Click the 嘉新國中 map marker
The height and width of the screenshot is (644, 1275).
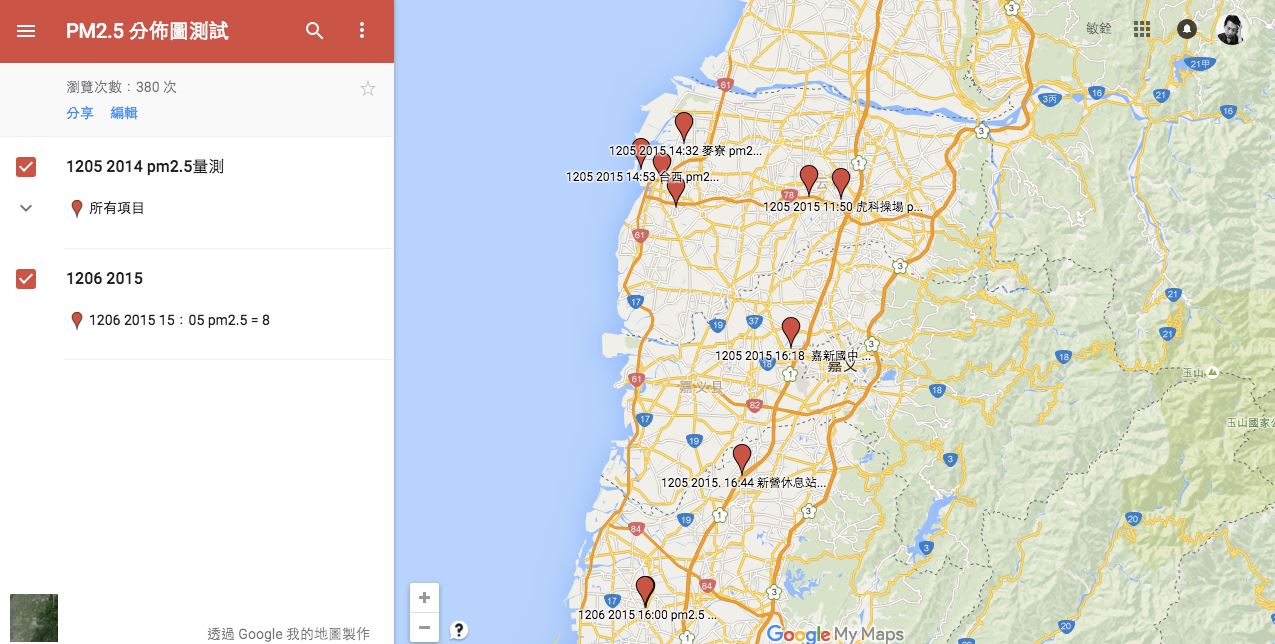(791, 330)
